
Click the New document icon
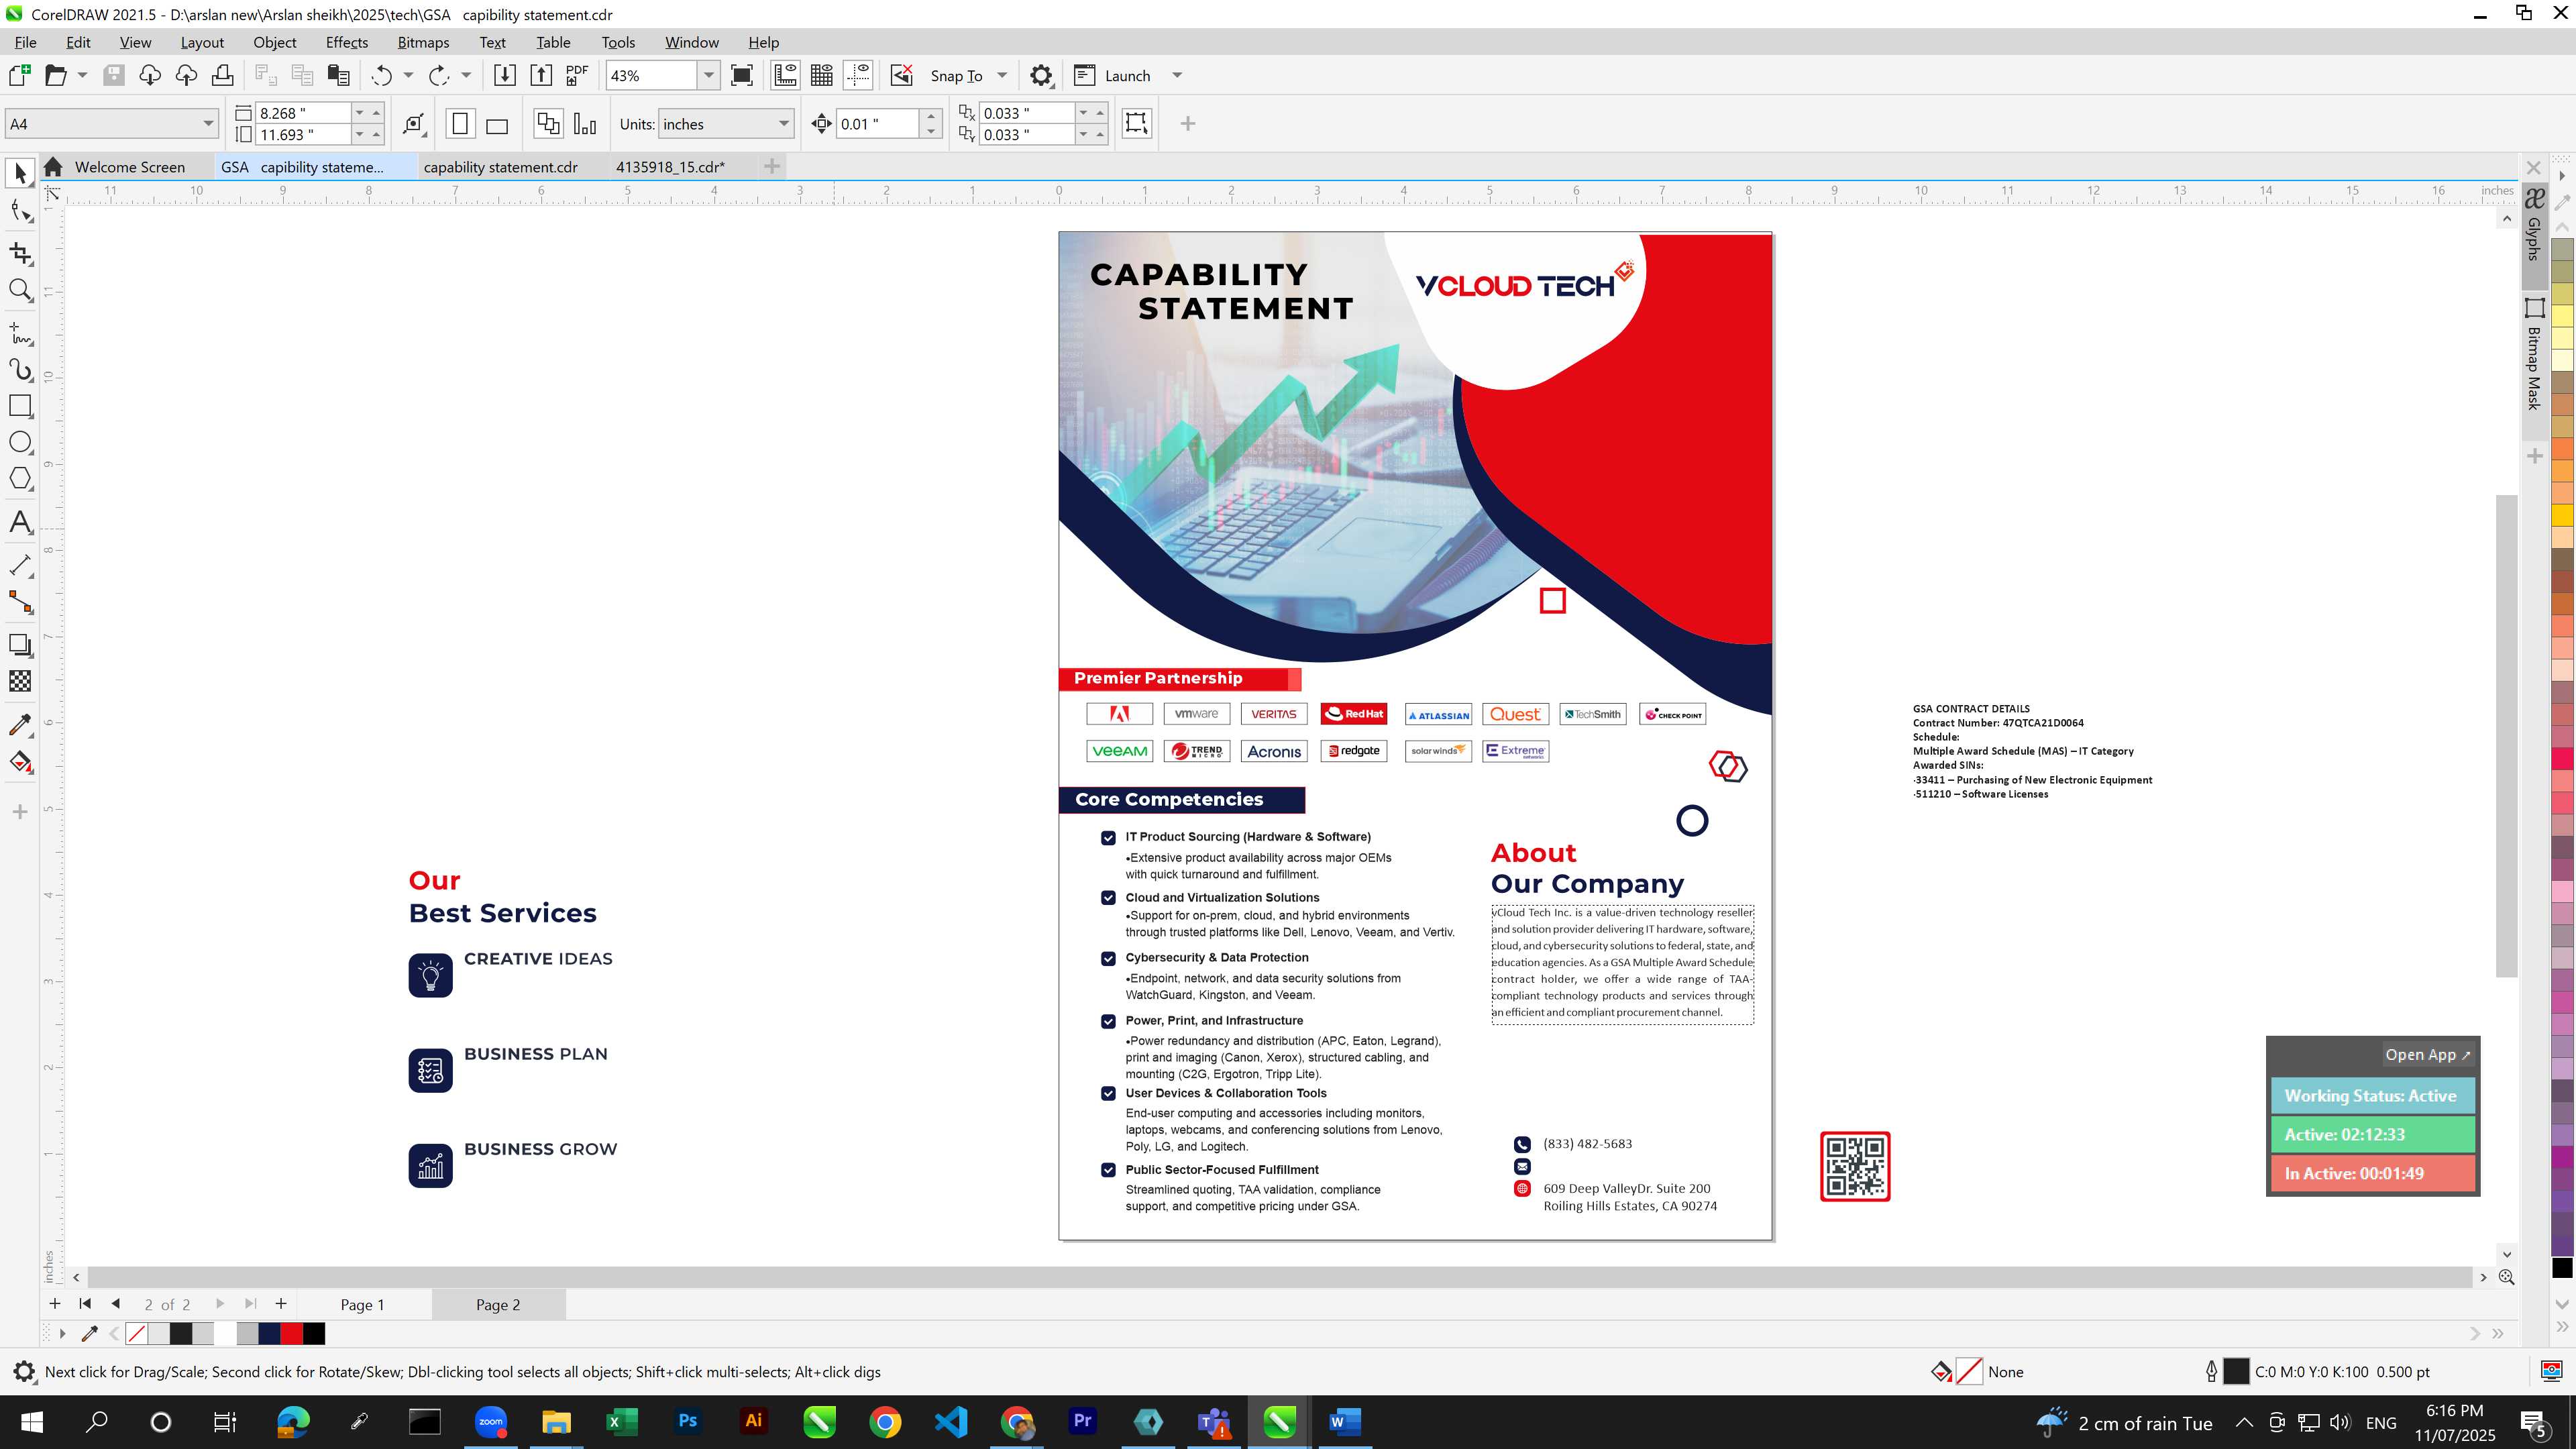coord(19,75)
